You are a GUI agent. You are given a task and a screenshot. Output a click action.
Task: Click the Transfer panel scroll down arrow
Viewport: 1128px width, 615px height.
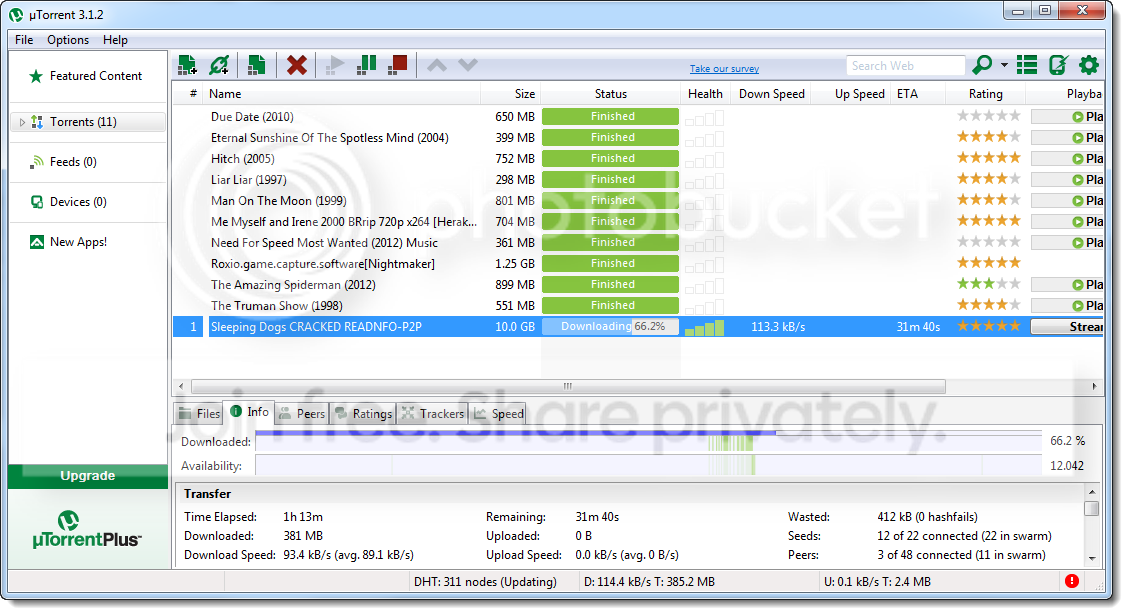coord(1092,558)
